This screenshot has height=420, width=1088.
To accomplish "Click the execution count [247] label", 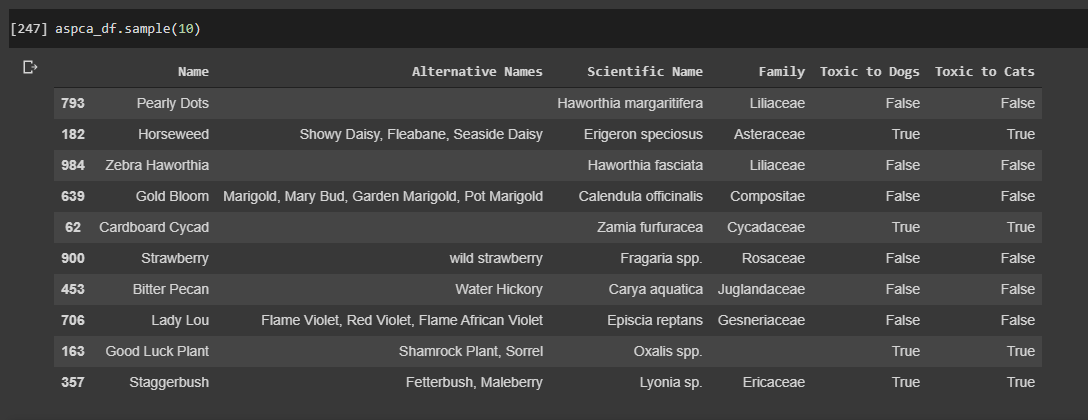I will coord(25,29).
